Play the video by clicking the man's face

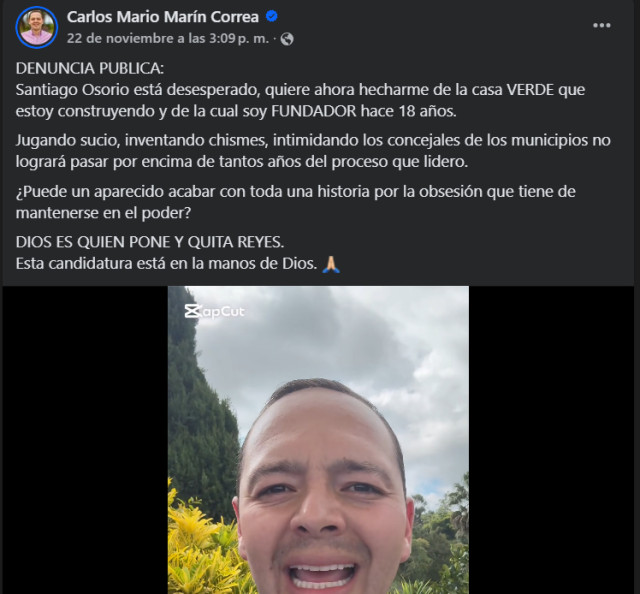[x=322, y=490]
